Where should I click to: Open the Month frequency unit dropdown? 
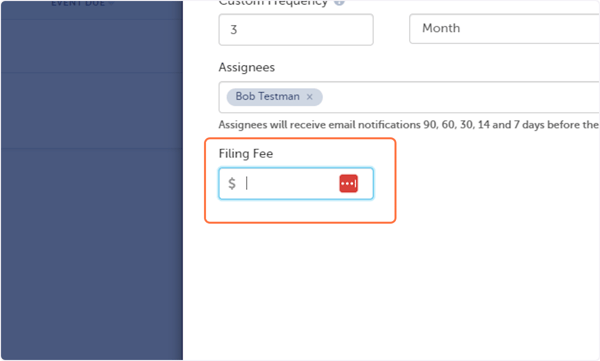[504, 29]
